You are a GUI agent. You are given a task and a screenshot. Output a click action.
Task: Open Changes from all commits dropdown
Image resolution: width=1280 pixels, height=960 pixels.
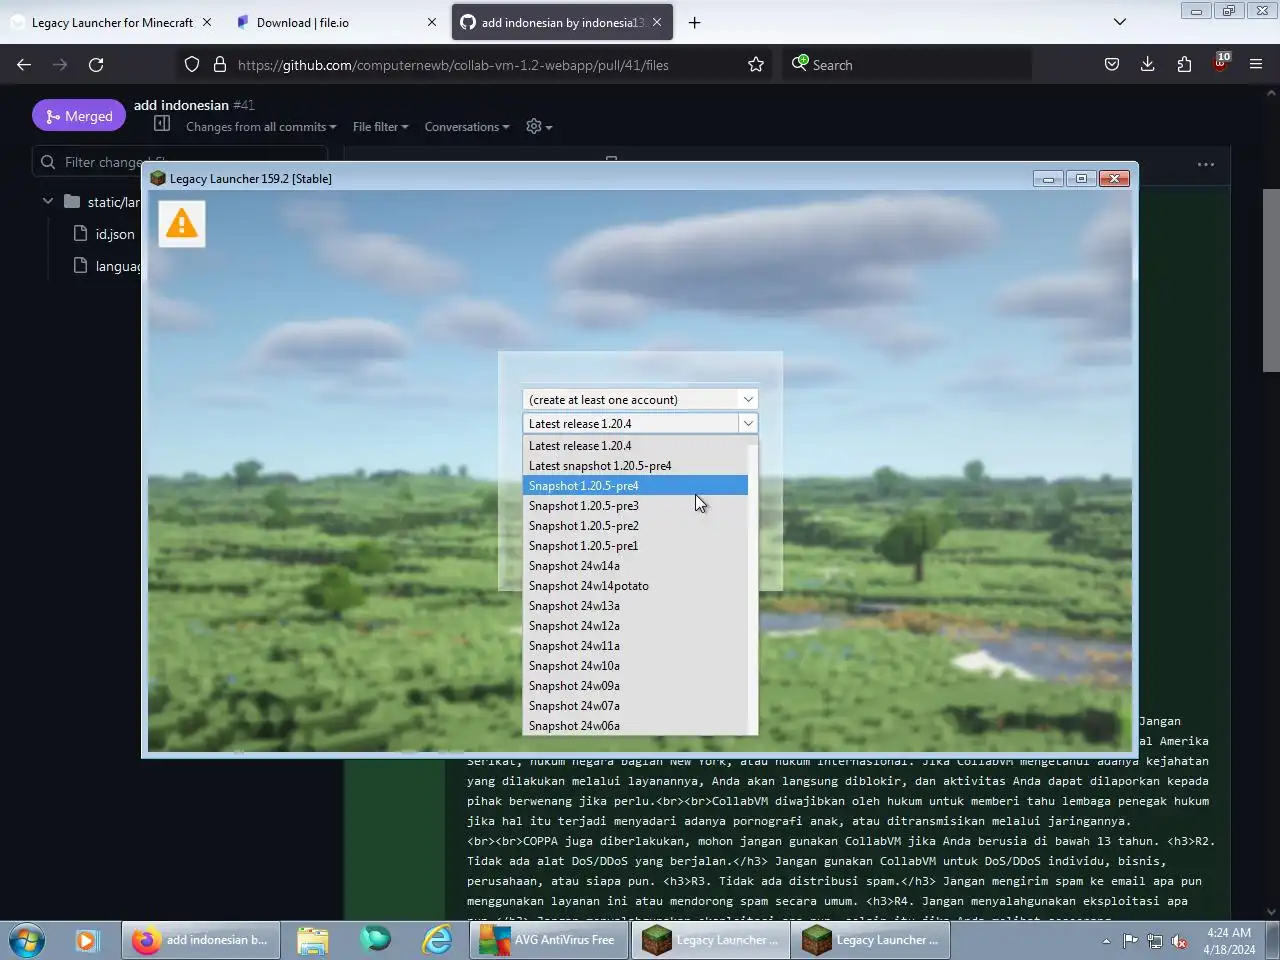(x=261, y=127)
